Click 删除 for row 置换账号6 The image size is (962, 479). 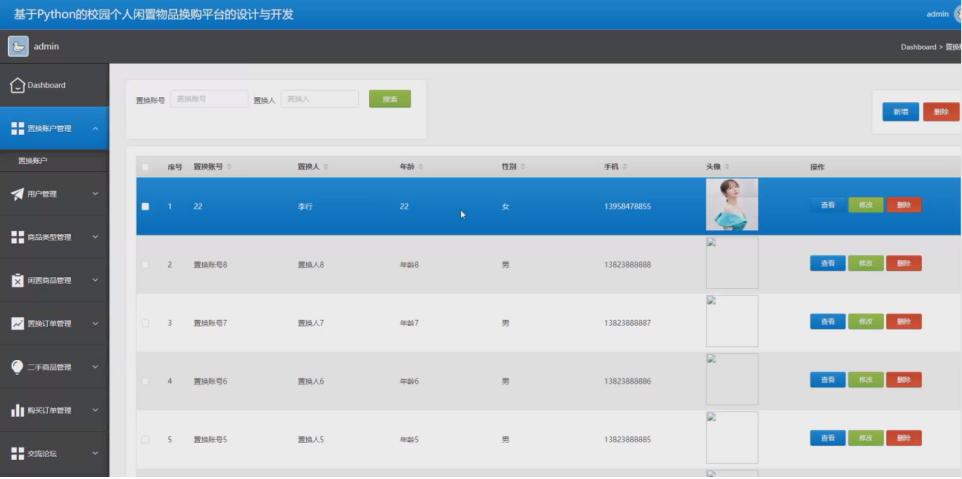pos(904,380)
